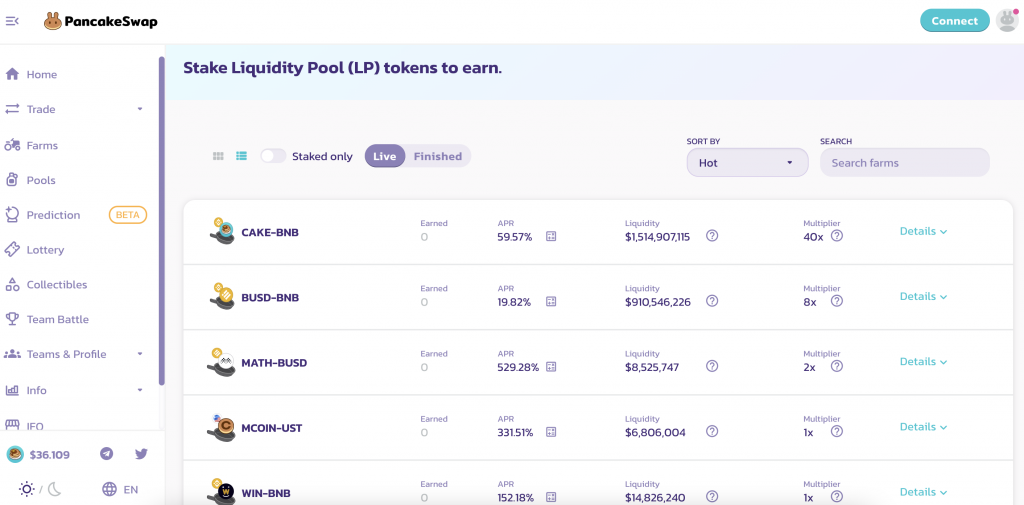Show multiplier help for MCOIN-UST
Viewport: 1024px width, 505px height.
click(837, 431)
